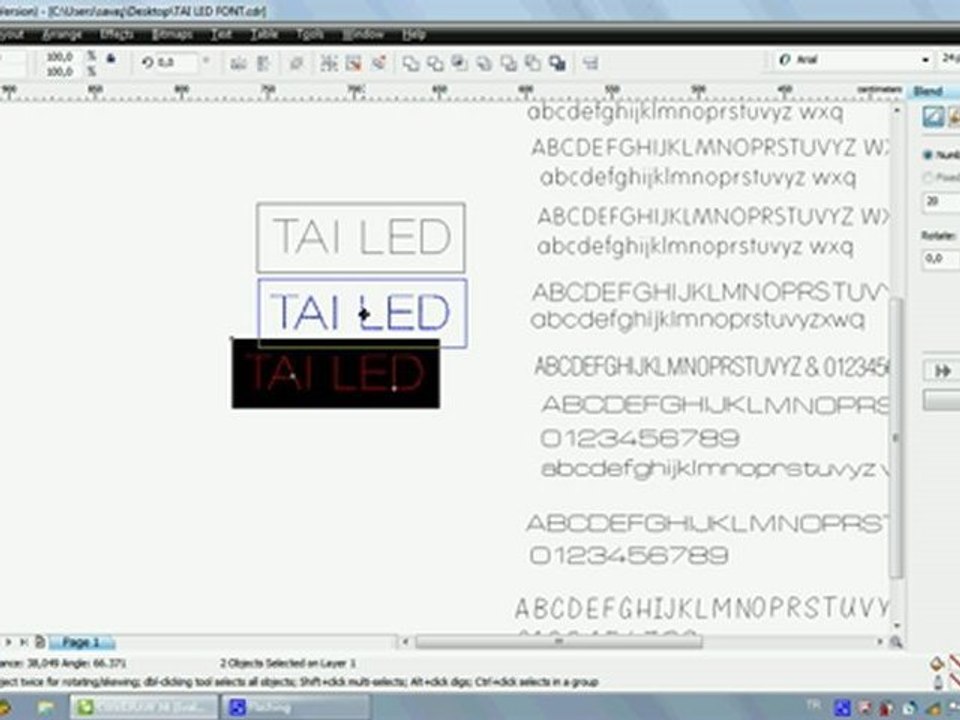Click the Align and distribute icon

point(591,63)
